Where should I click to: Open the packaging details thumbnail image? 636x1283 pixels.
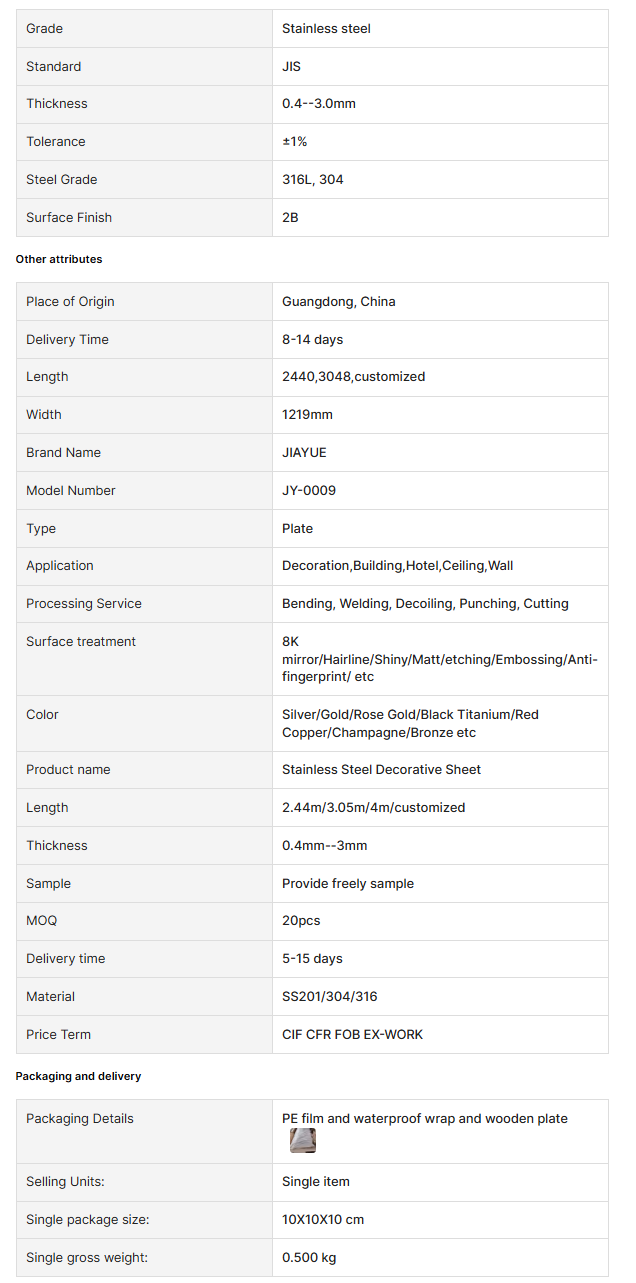(x=302, y=1141)
